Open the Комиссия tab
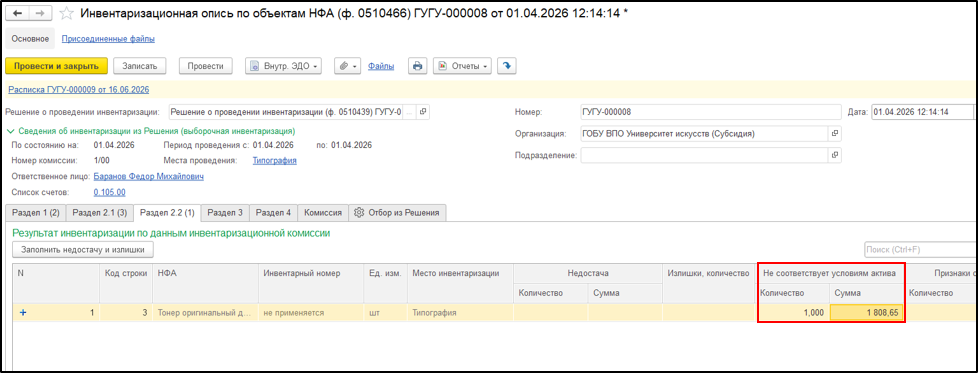 click(322, 213)
